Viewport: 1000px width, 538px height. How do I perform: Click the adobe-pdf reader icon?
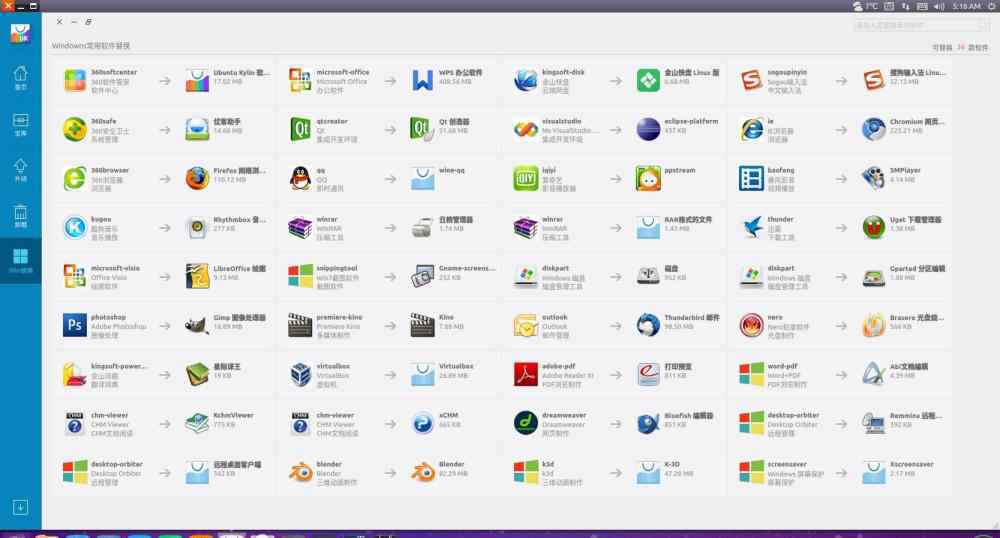[x=526, y=375]
